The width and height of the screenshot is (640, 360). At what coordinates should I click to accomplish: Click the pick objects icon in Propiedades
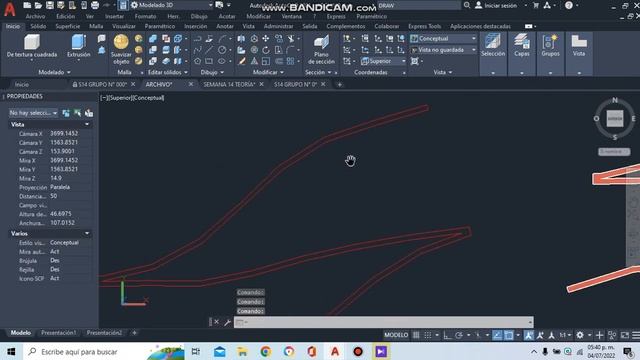point(77,113)
